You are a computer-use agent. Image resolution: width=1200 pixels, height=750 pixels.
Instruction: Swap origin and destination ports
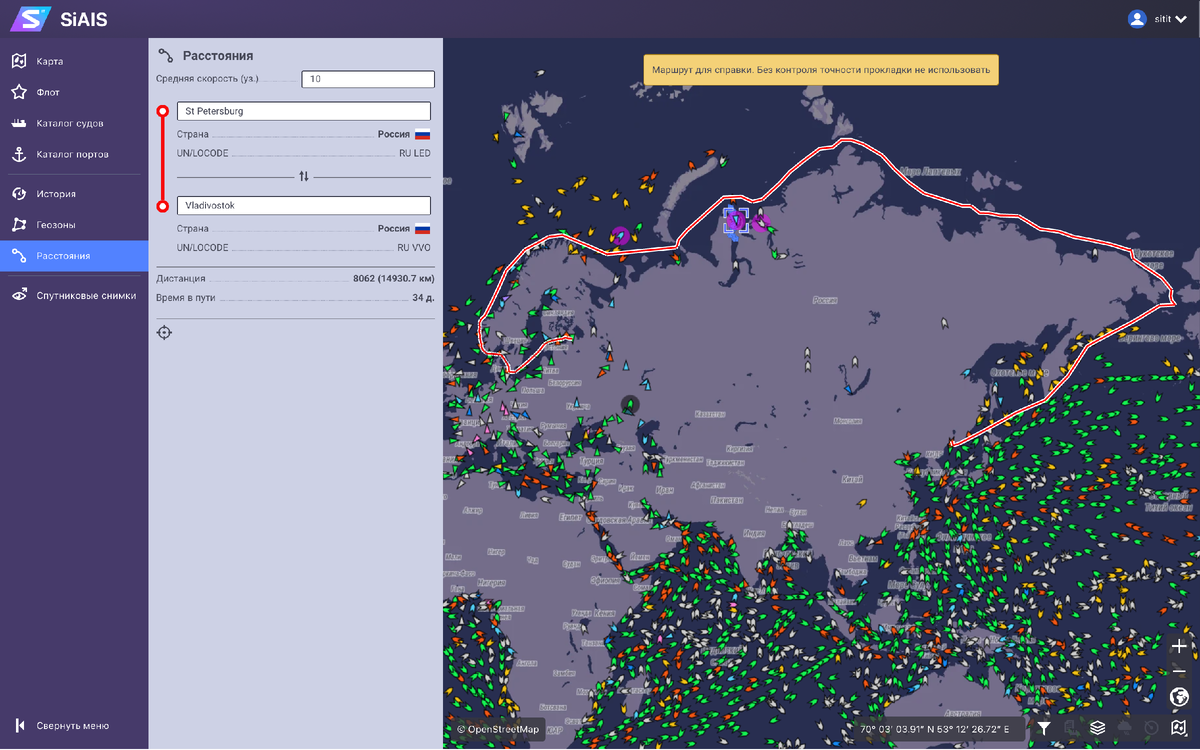tap(304, 176)
